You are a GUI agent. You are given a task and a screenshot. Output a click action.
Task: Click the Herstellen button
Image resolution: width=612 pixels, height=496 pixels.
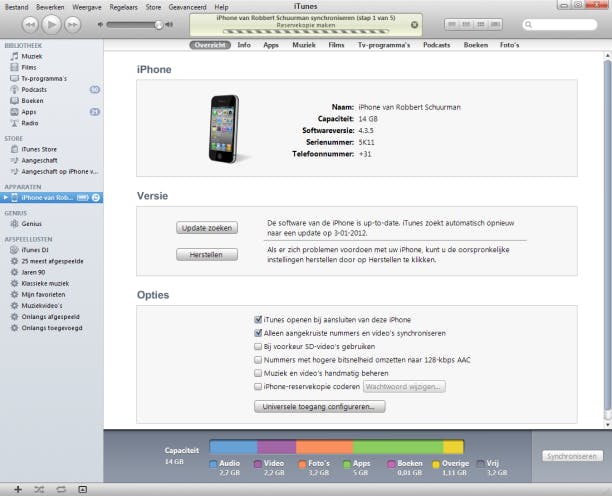(x=207, y=255)
